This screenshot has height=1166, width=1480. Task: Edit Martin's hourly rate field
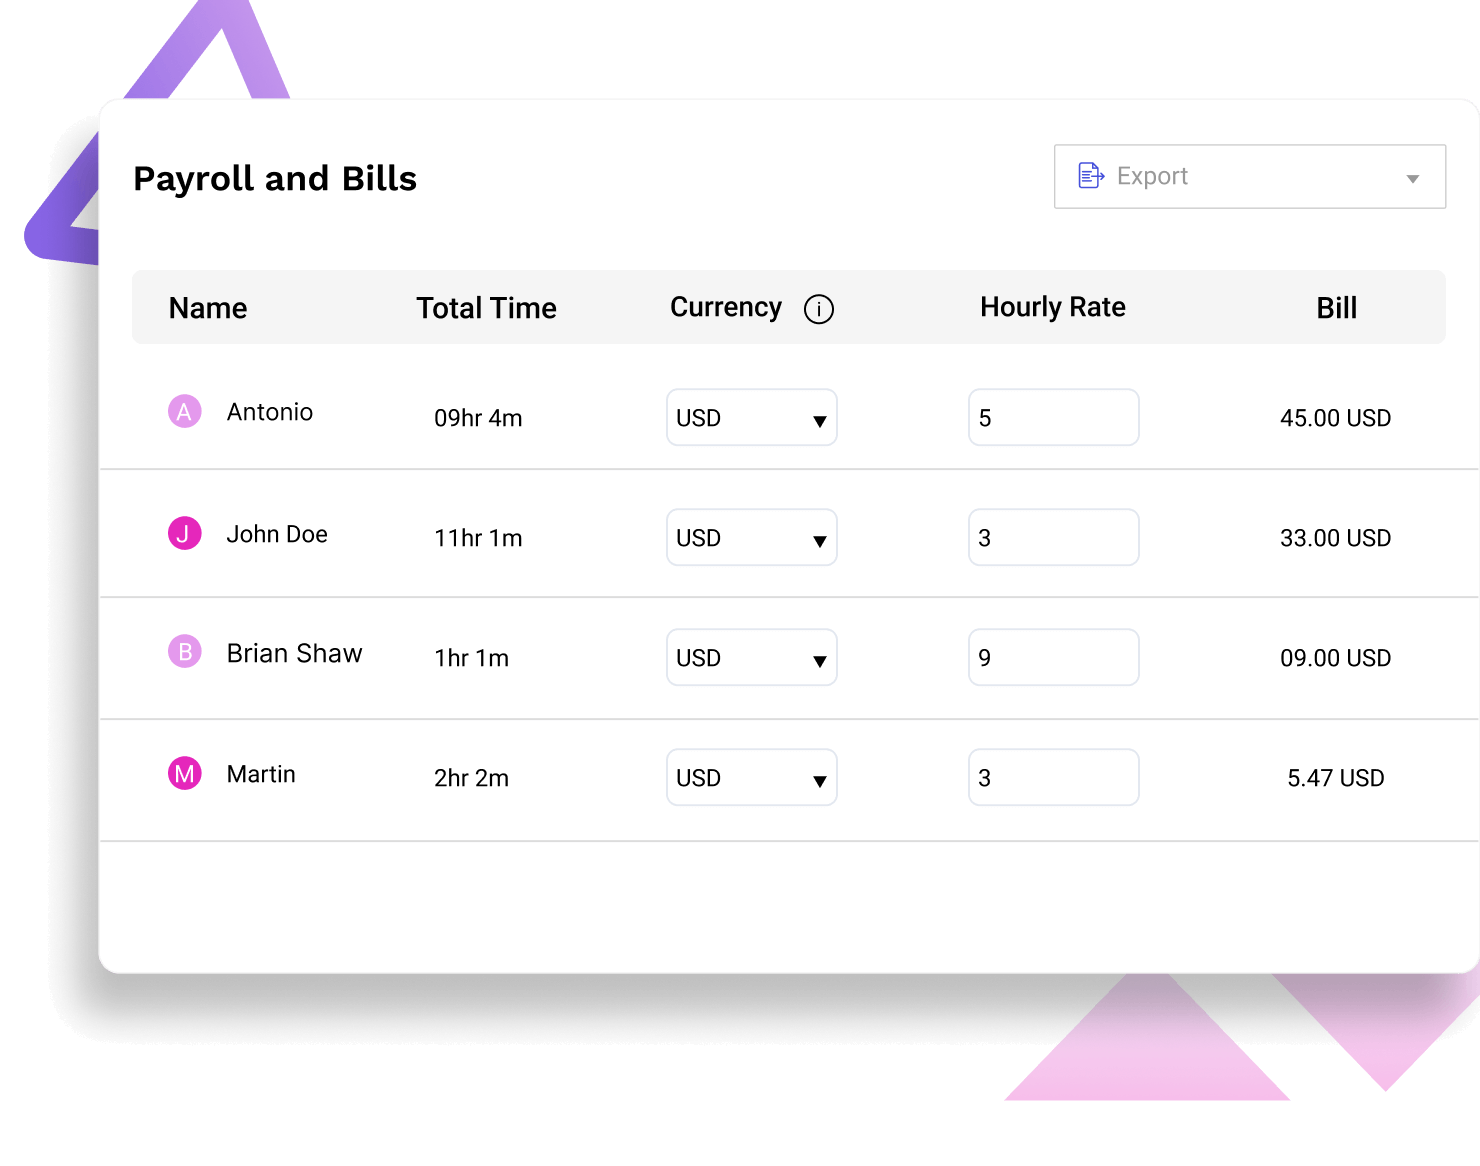[x=1054, y=777]
